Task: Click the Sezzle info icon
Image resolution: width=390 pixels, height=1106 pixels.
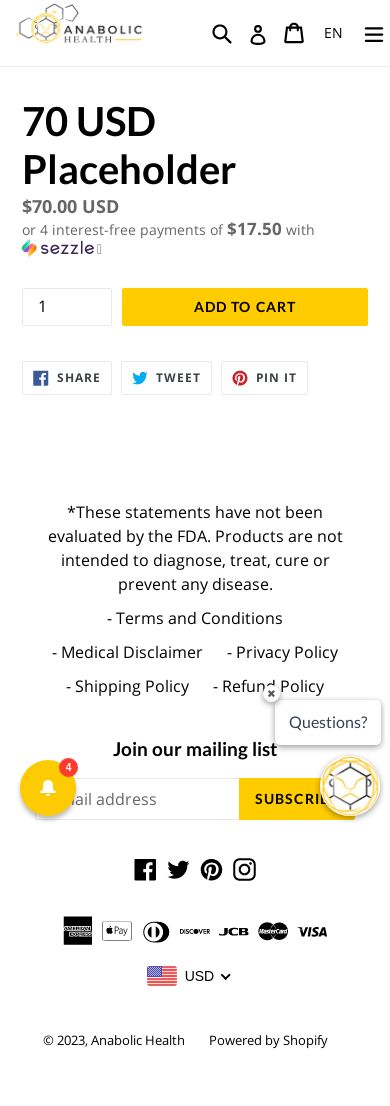Action: click(x=99, y=249)
